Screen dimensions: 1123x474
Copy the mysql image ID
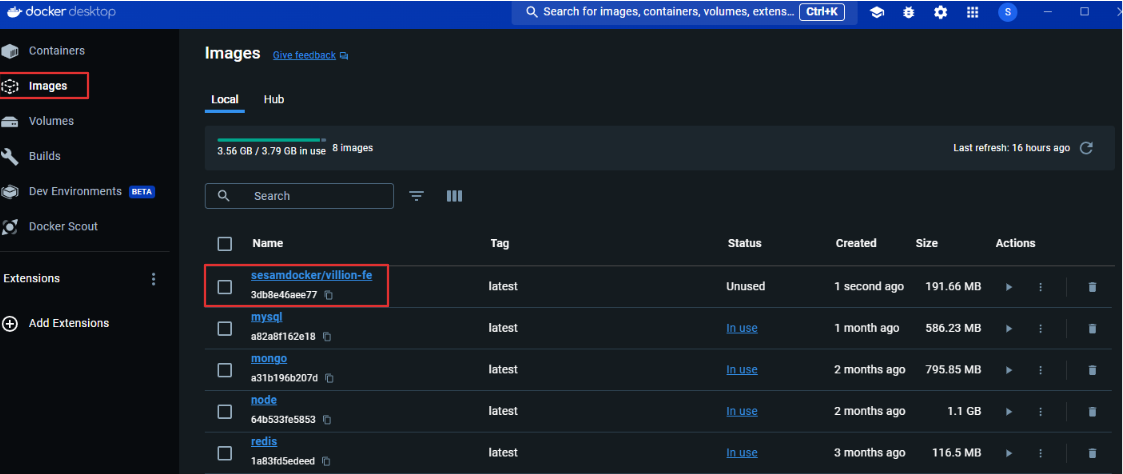327,337
